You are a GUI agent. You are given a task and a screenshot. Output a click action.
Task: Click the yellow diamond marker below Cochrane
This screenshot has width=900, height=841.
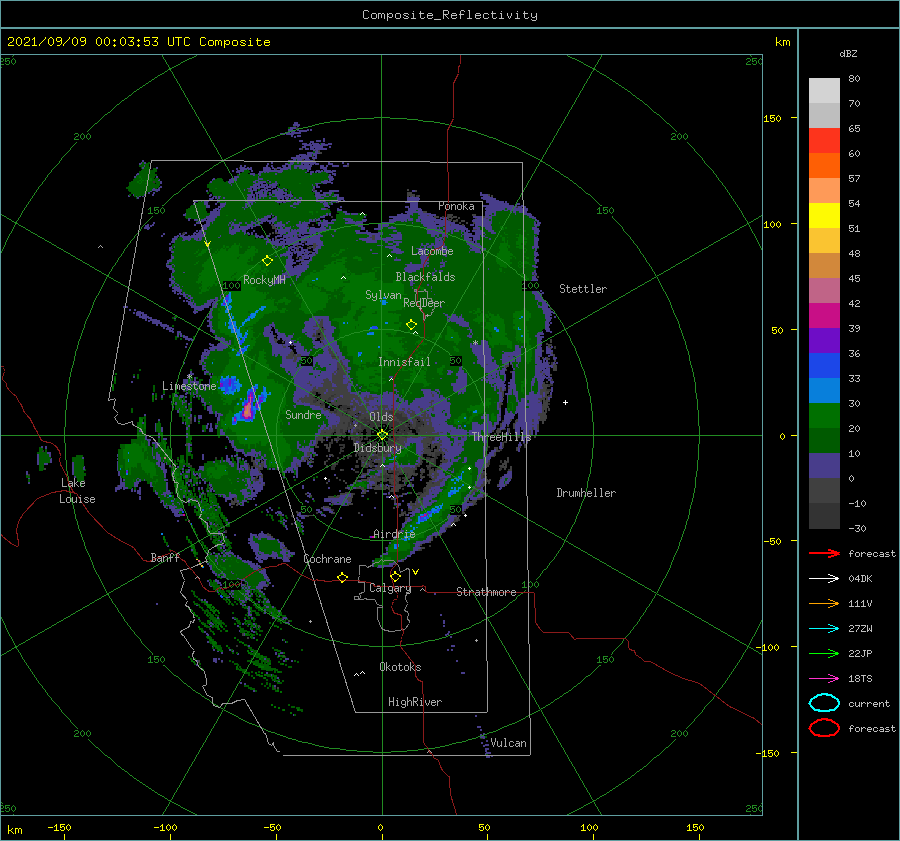[342, 577]
